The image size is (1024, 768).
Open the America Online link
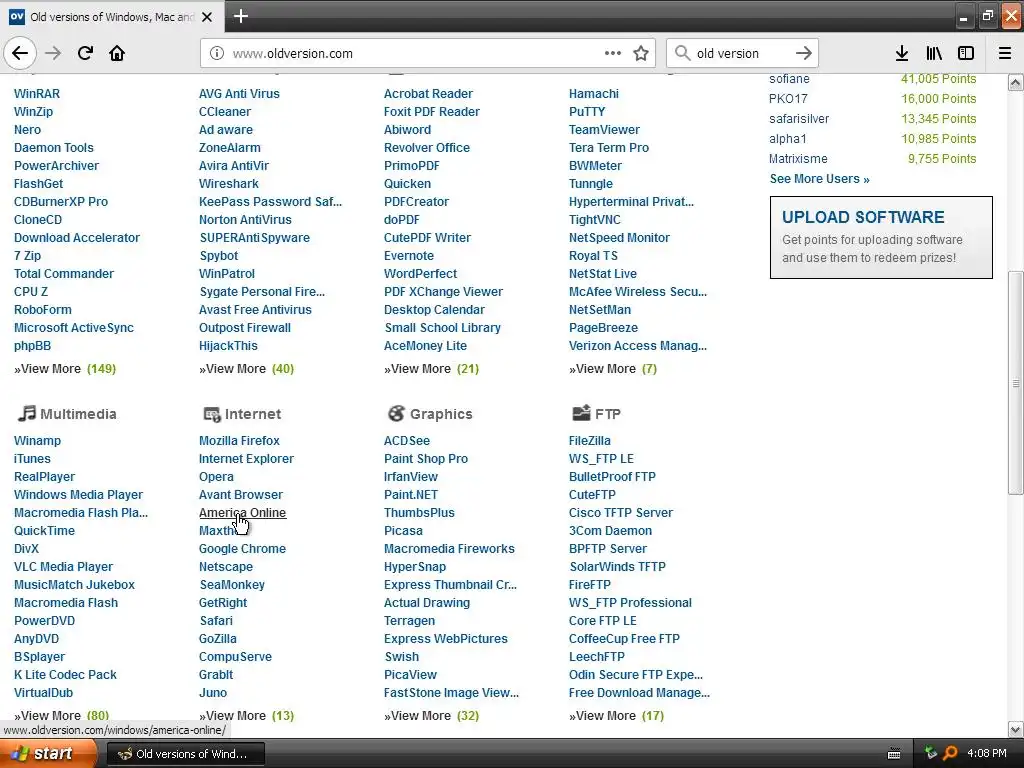(x=242, y=513)
